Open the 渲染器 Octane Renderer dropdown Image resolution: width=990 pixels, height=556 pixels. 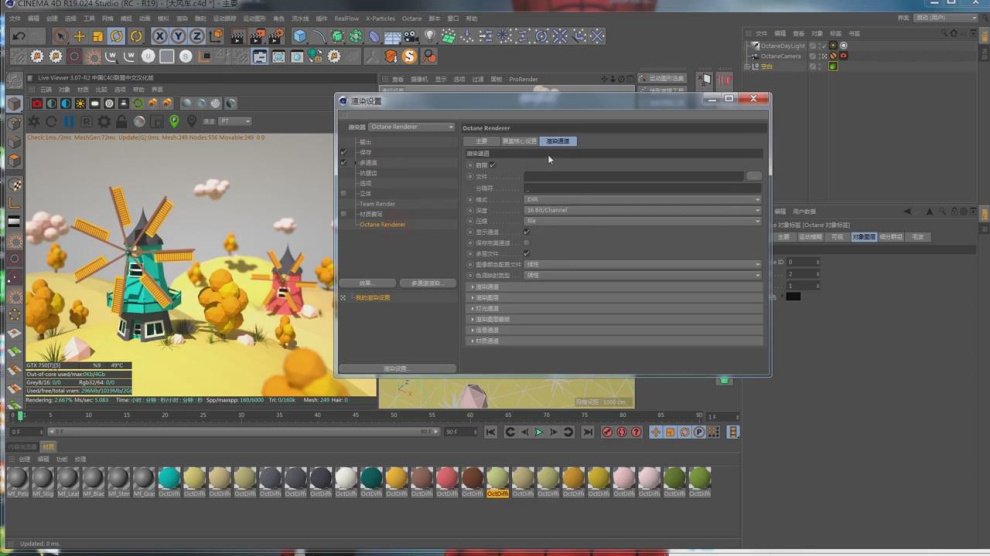click(x=411, y=127)
